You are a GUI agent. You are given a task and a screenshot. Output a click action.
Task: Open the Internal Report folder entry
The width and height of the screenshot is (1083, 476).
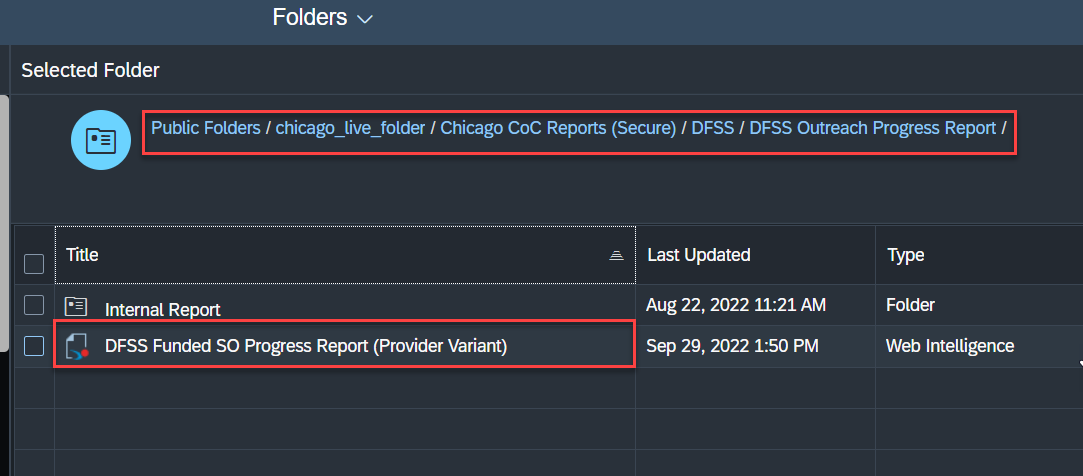tap(162, 310)
